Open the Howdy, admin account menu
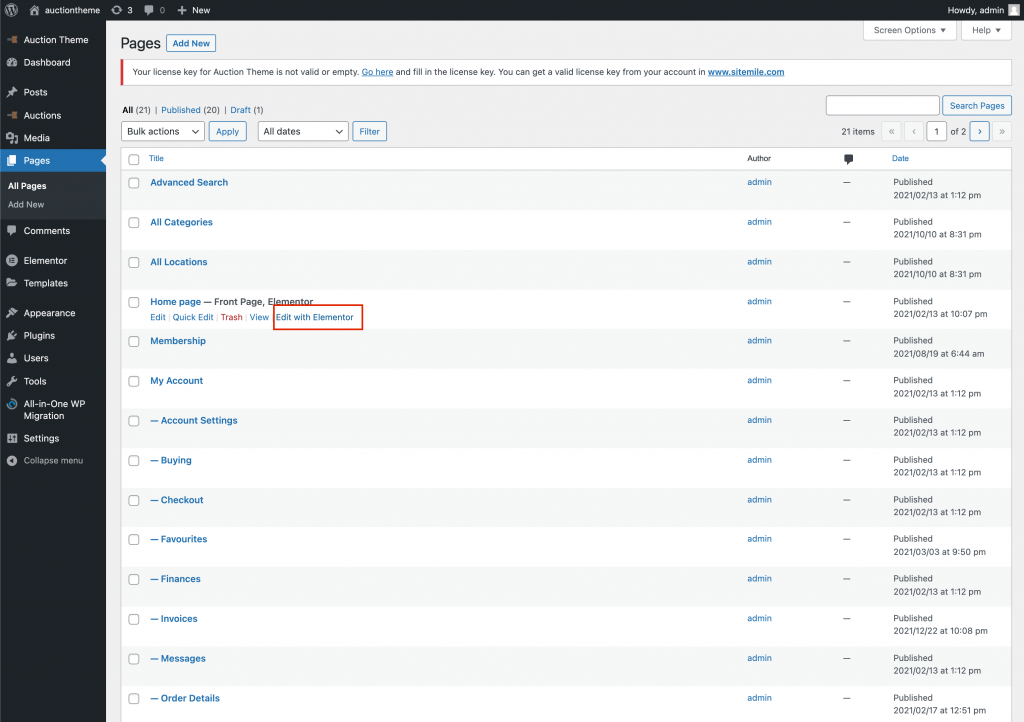The image size is (1024, 722). [983, 10]
